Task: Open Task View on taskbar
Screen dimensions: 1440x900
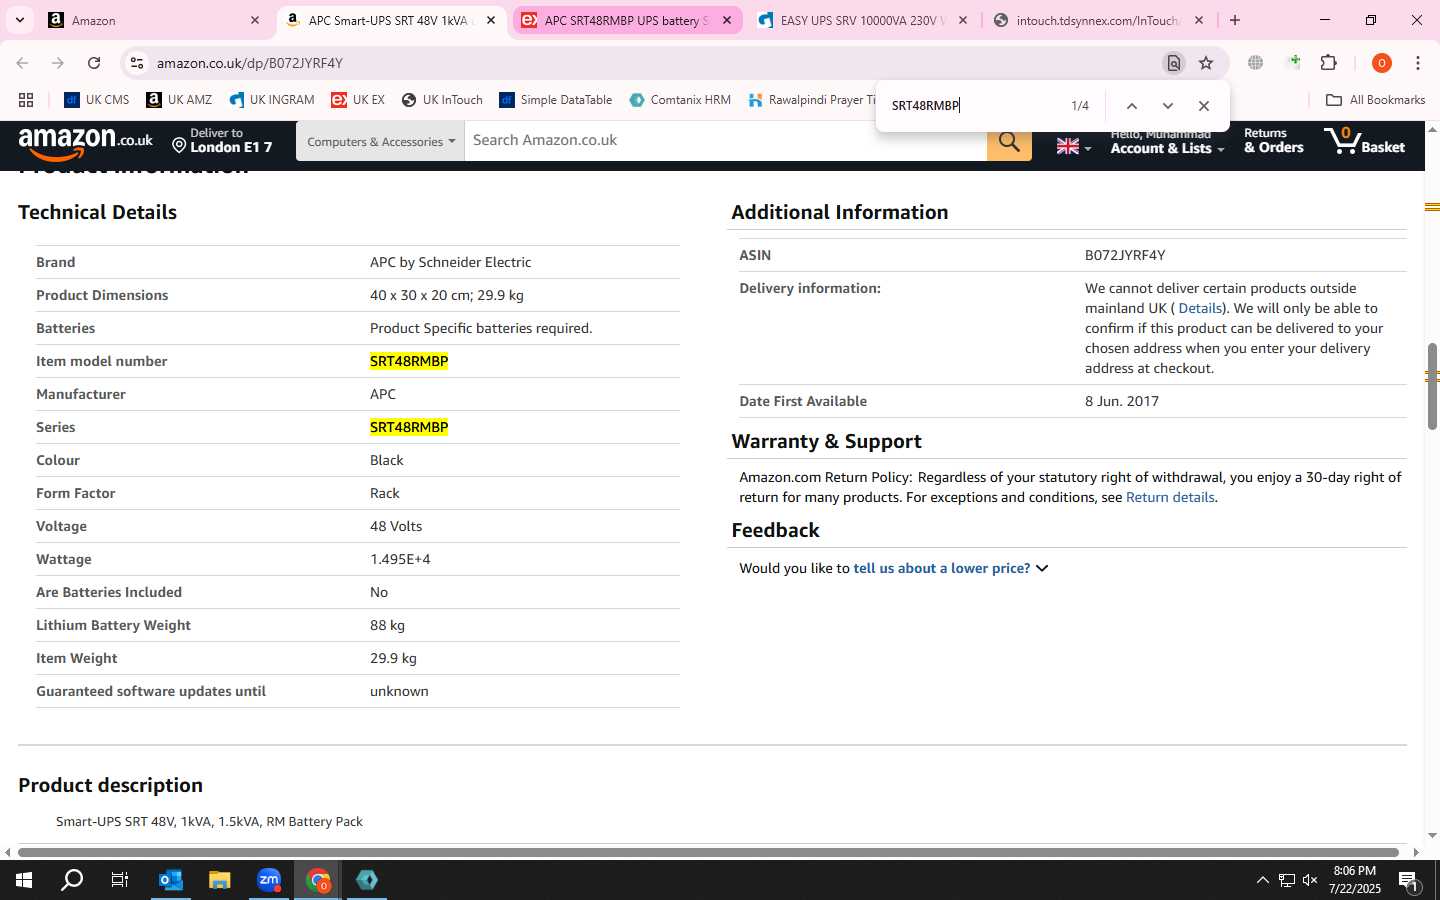Action: click(x=120, y=880)
